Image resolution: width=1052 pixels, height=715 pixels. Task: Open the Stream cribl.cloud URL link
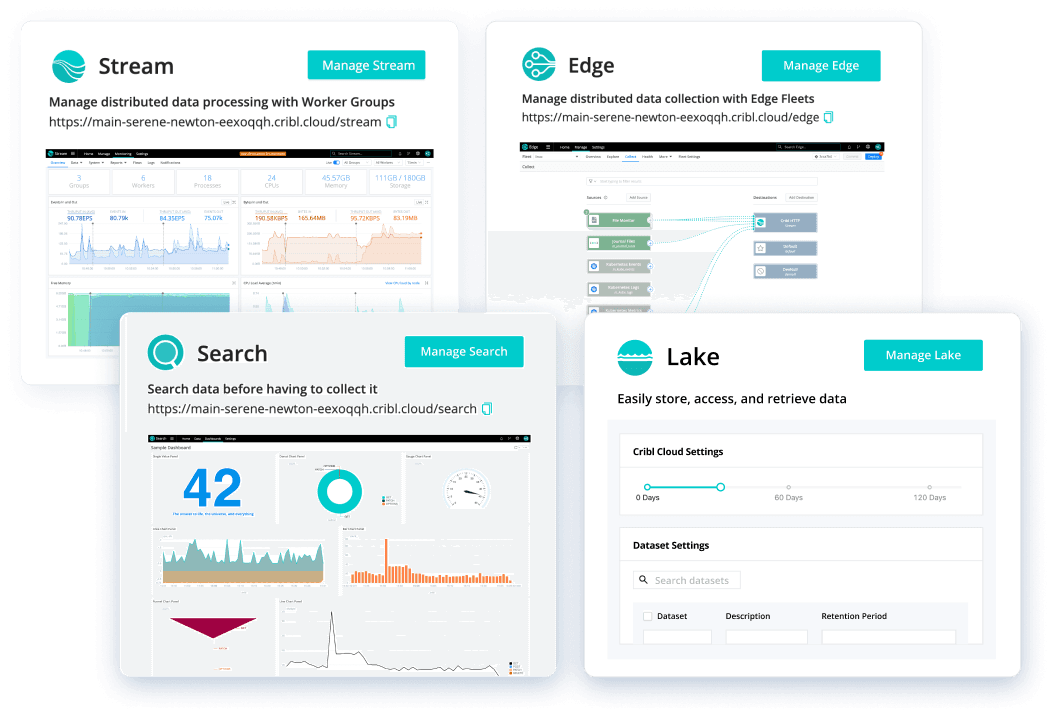tap(215, 122)
